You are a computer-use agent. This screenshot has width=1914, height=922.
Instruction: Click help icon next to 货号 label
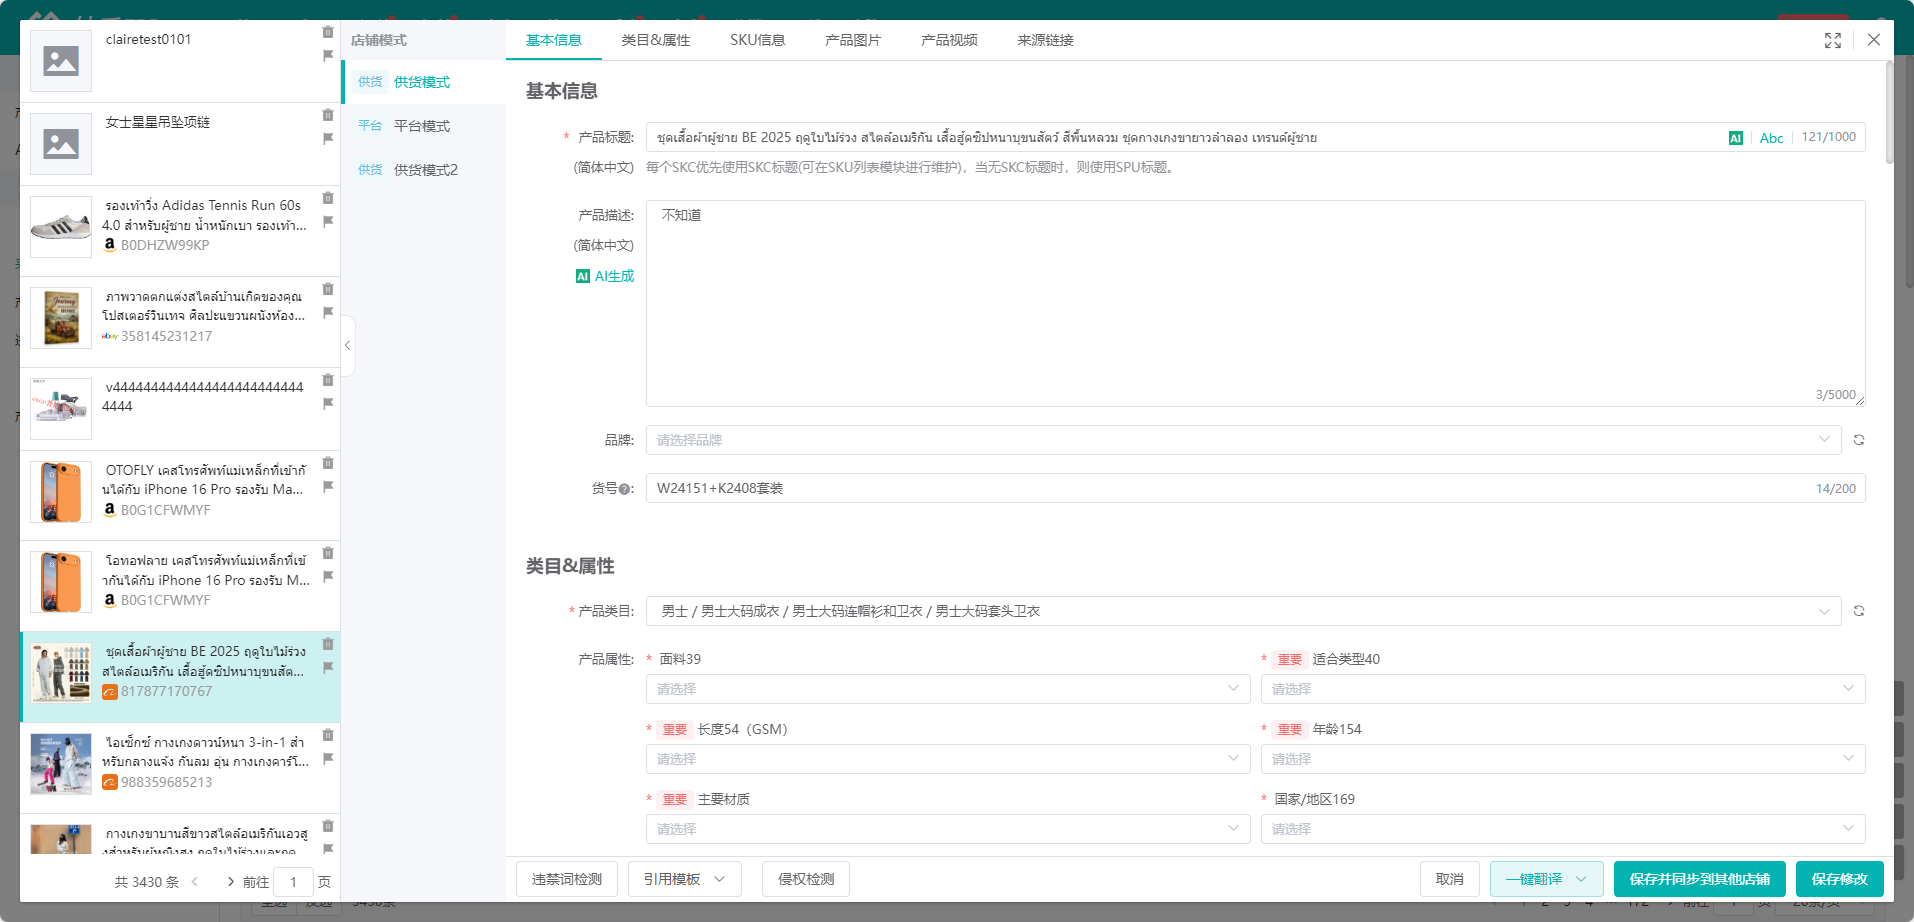pyautogui.click(x=625, y=489)
